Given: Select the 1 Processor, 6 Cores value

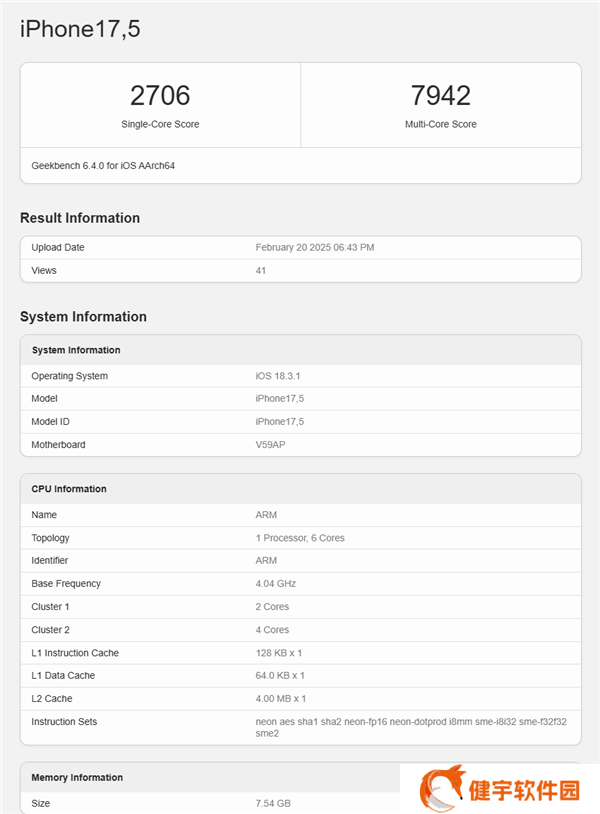Looking at the screenshot, I should [300, 538].
